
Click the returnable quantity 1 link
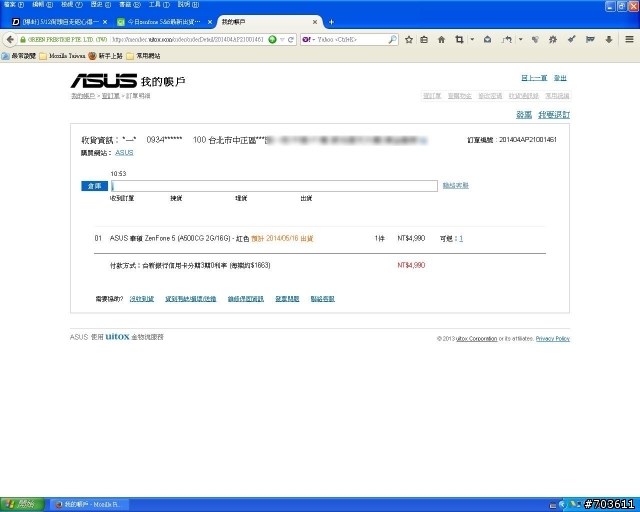461,238
